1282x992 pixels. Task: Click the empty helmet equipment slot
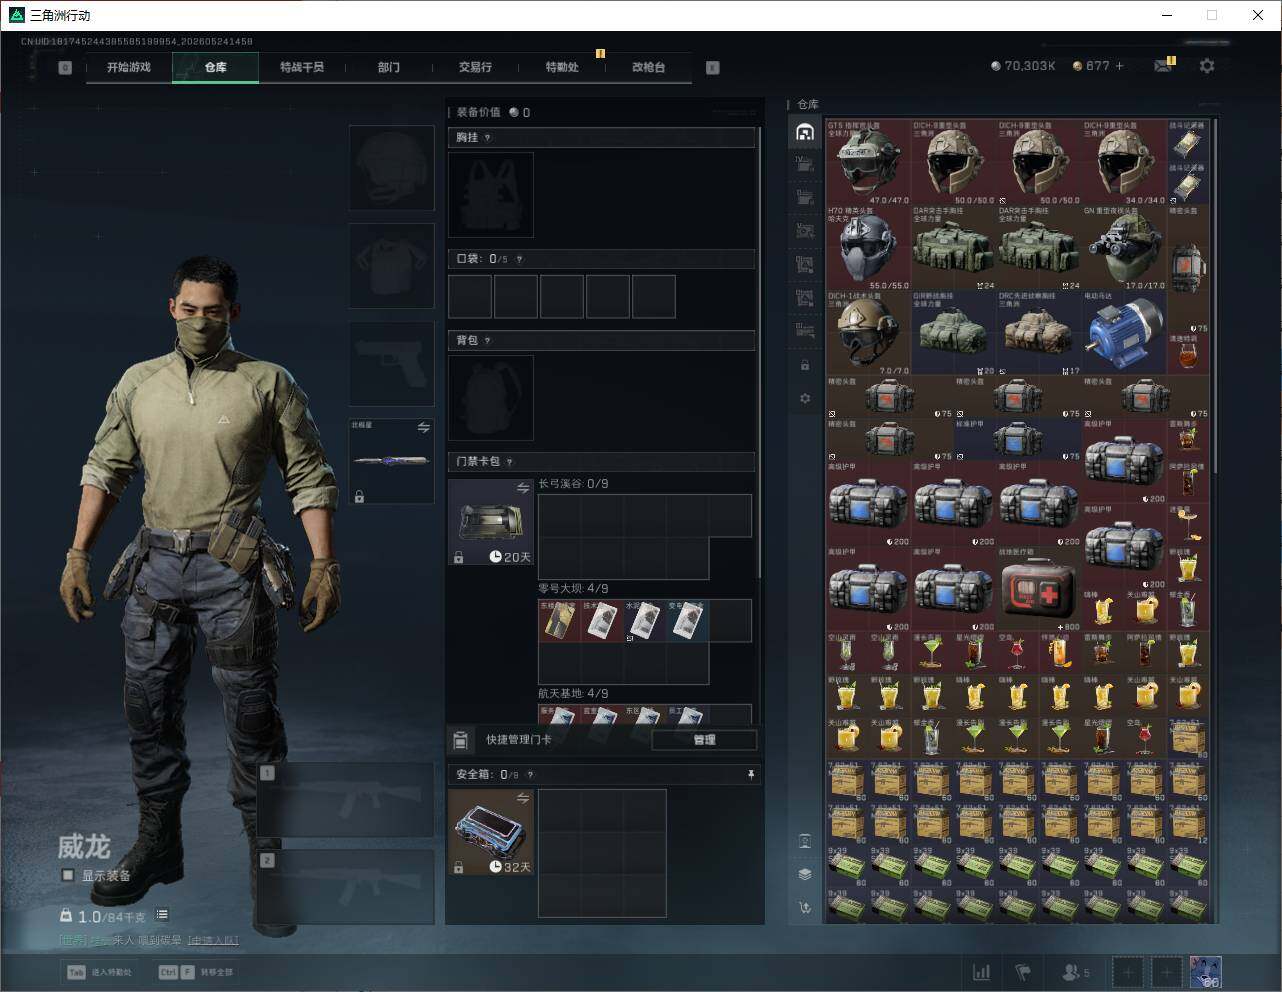(x=392, y=167)
